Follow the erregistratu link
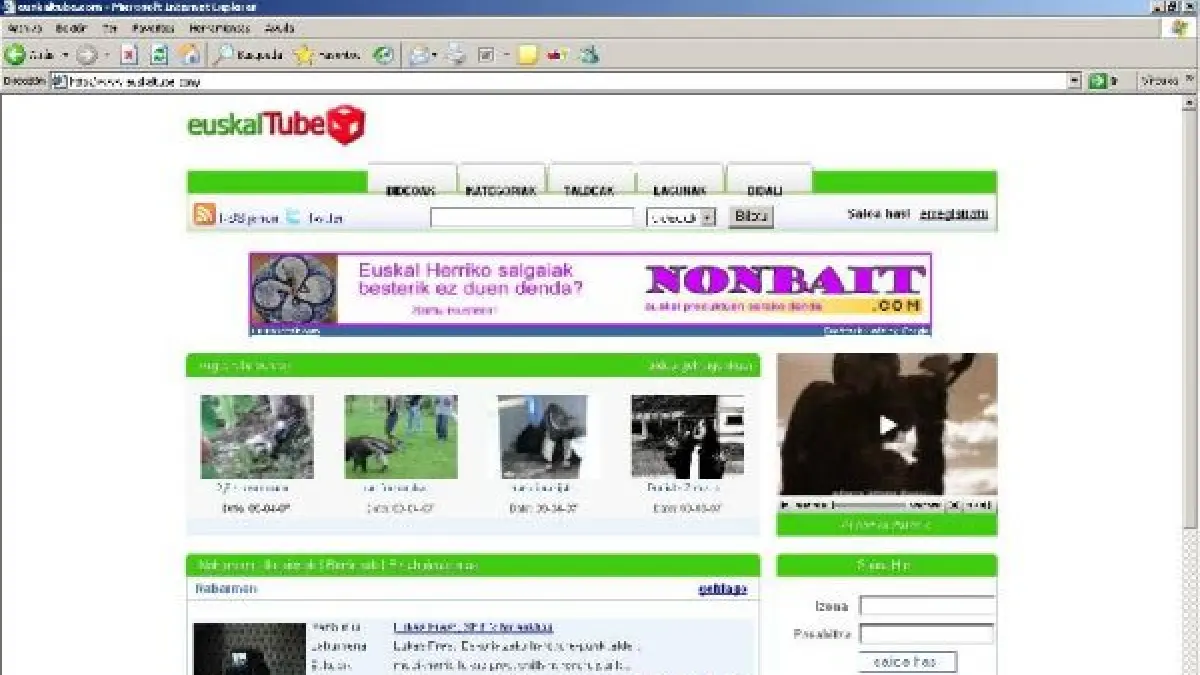The height and width of the screenshot is (675, 1200). (x=953, y=213)
